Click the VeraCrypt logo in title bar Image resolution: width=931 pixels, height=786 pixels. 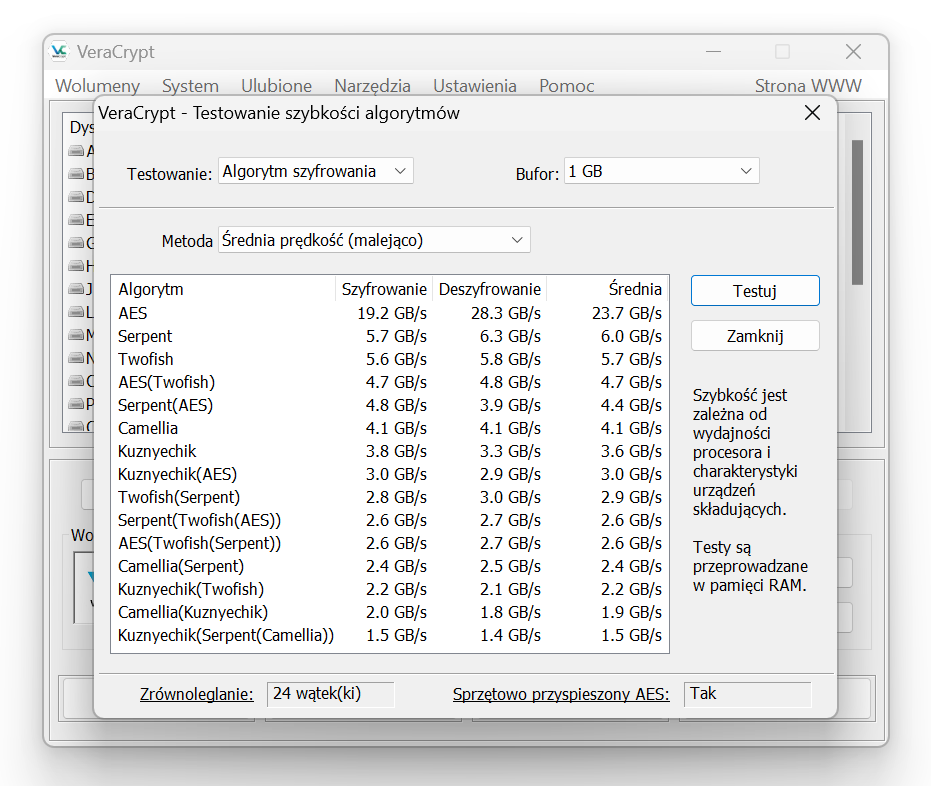(x=60, y=51)
